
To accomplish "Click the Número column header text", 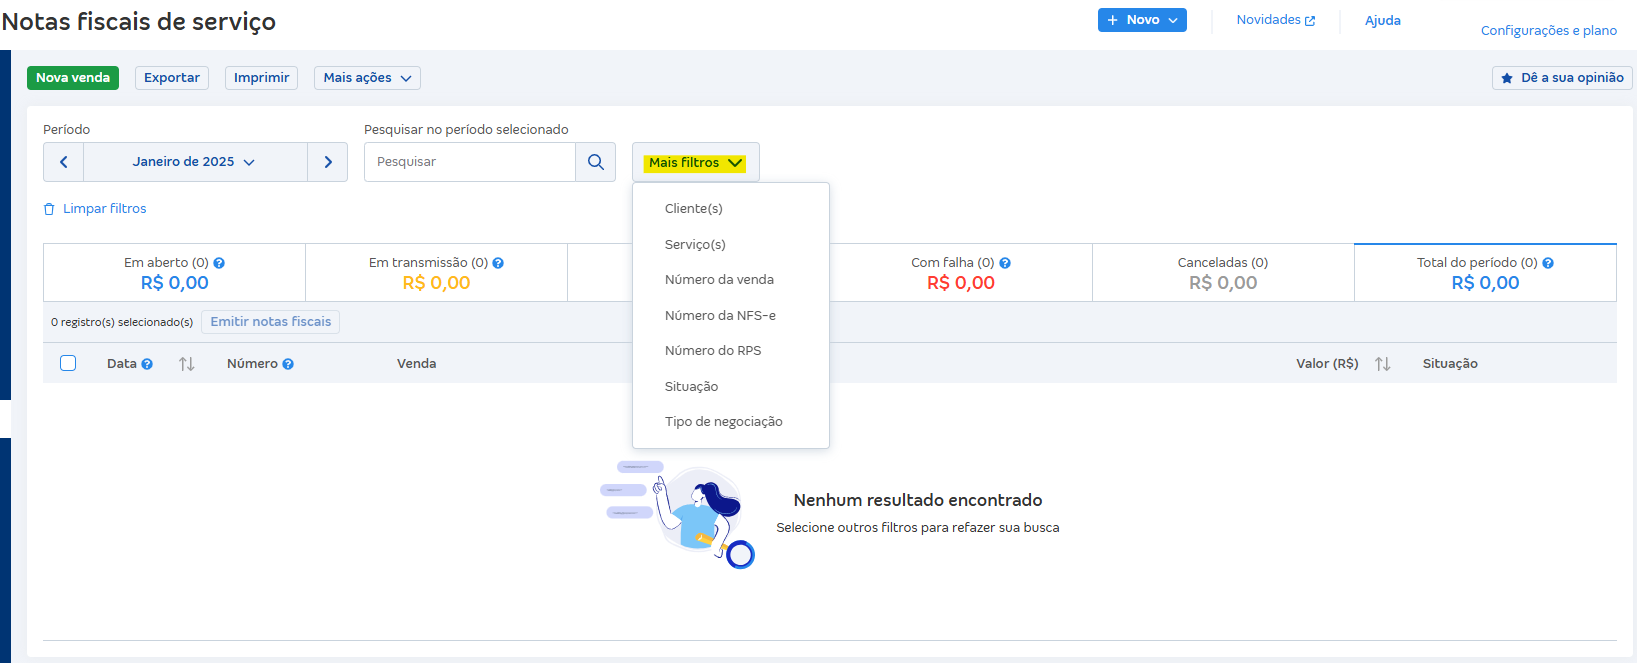I will 252,364.
